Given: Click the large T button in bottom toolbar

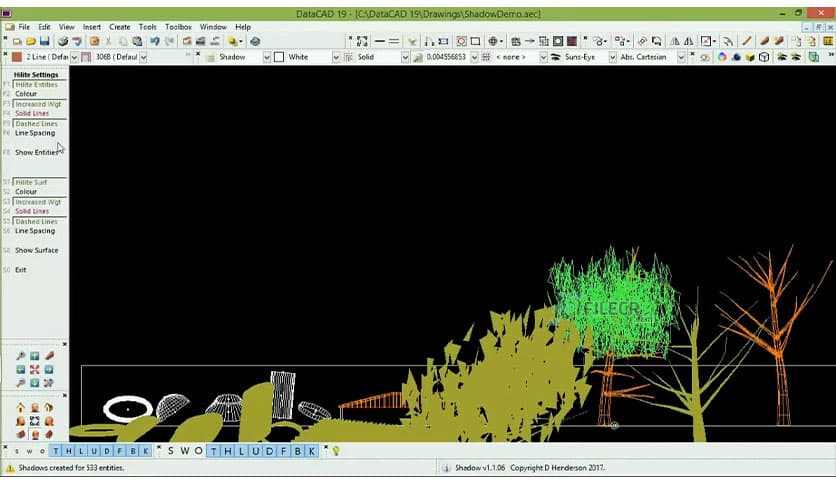Looking at the screenshot, I should [213, 451].
